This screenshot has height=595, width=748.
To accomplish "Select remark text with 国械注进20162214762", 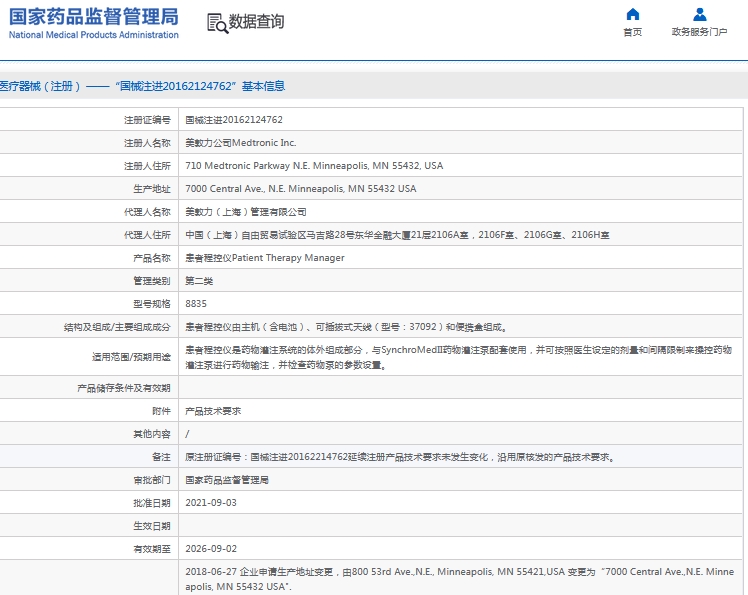I will coord(400,457).
